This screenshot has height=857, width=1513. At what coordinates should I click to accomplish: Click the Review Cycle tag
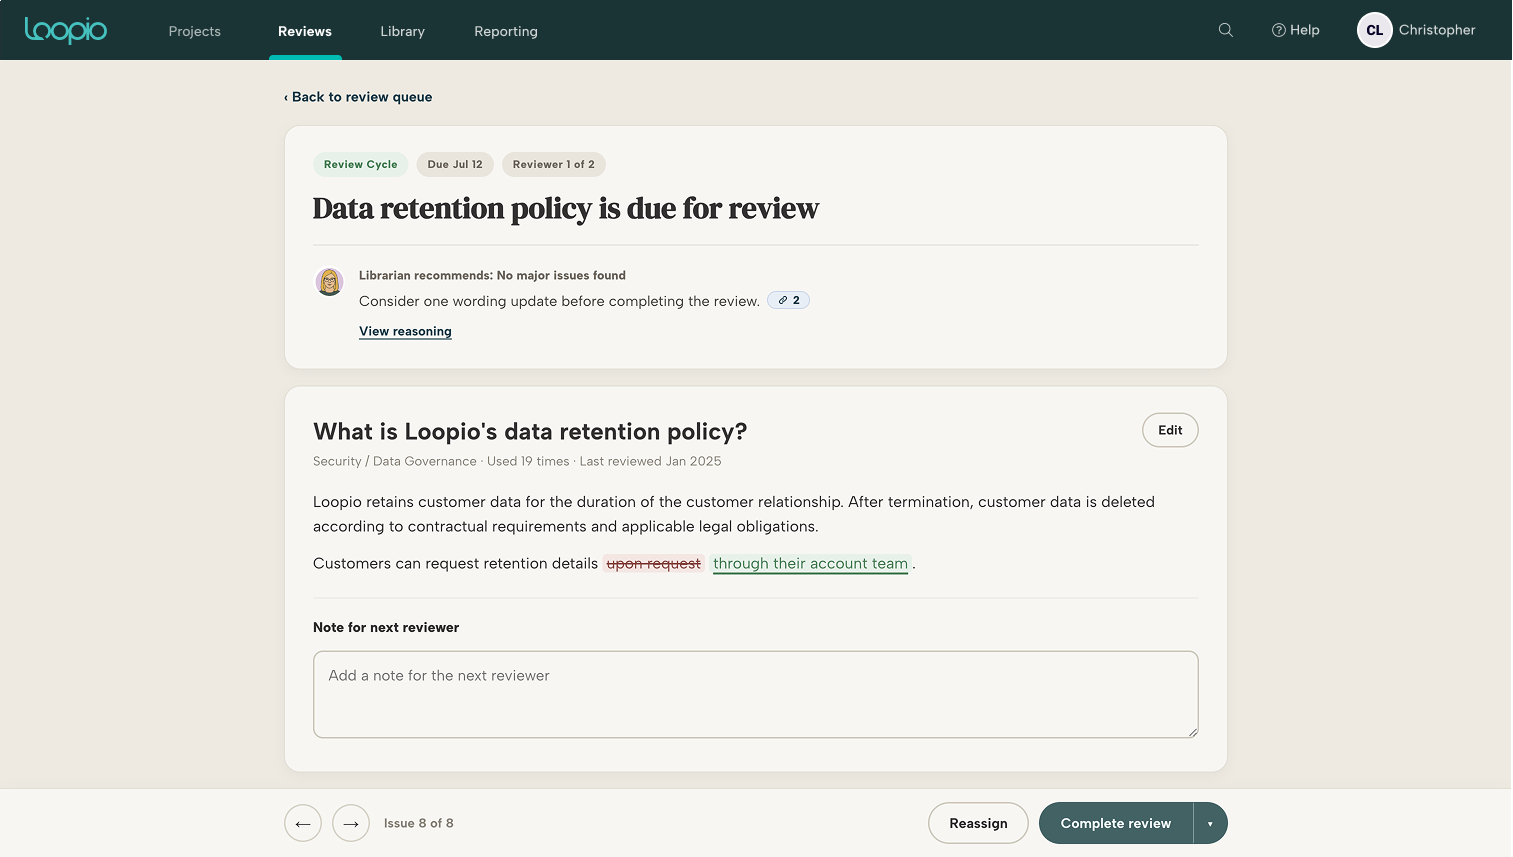361,164
